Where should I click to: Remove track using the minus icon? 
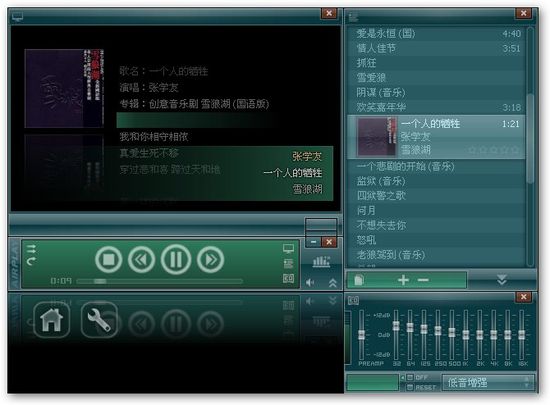pyautogui.click(x=423, y=280)
